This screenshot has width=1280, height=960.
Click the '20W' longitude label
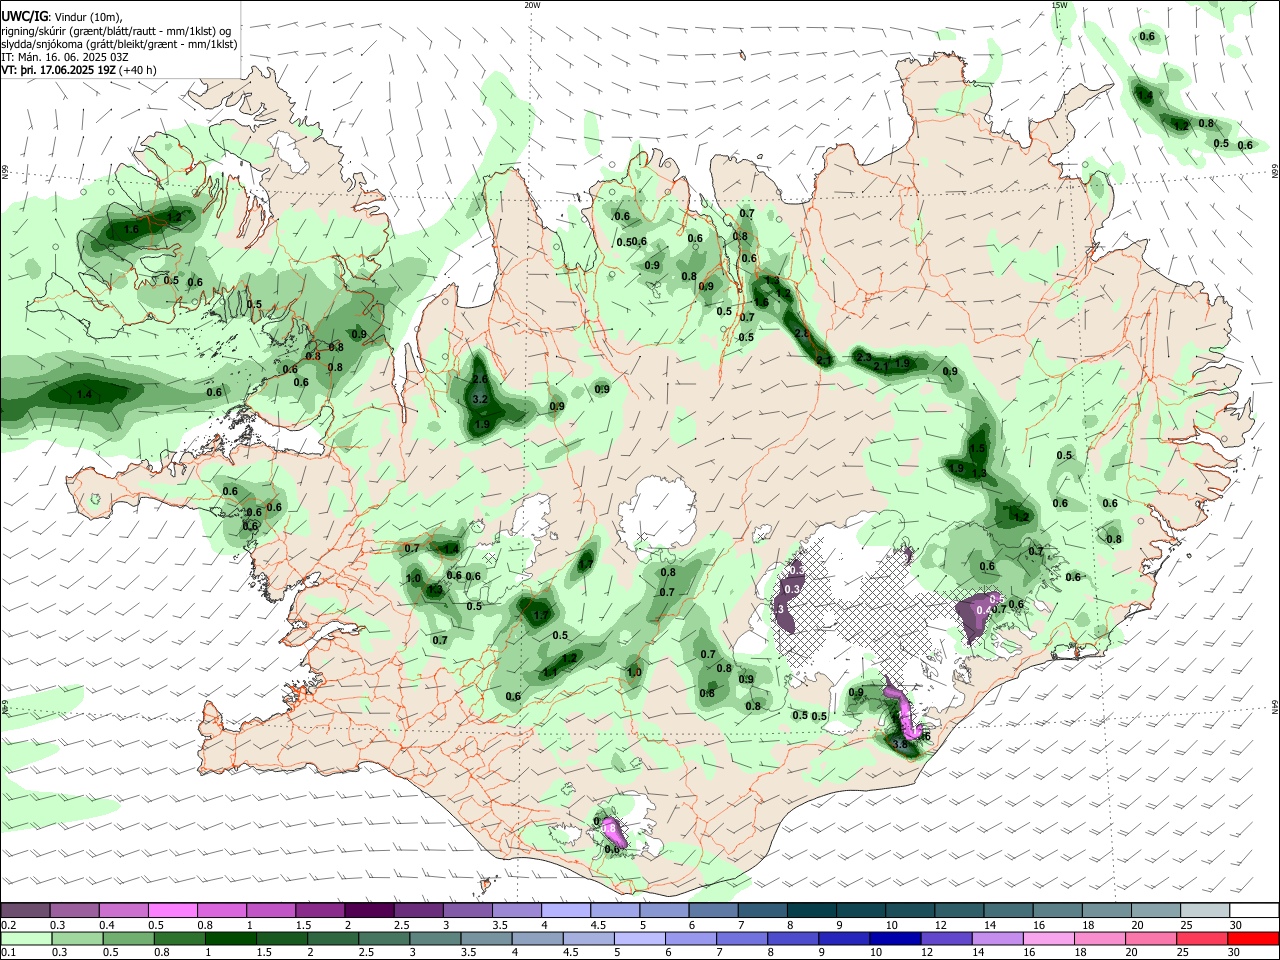pyautogui.click(x=532, y=5)
